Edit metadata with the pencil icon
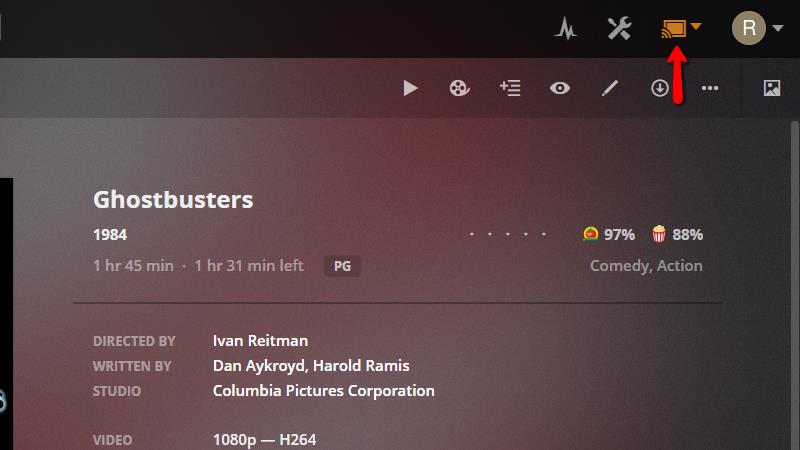Screen dimensions: 800x450 tap(610, 88)
